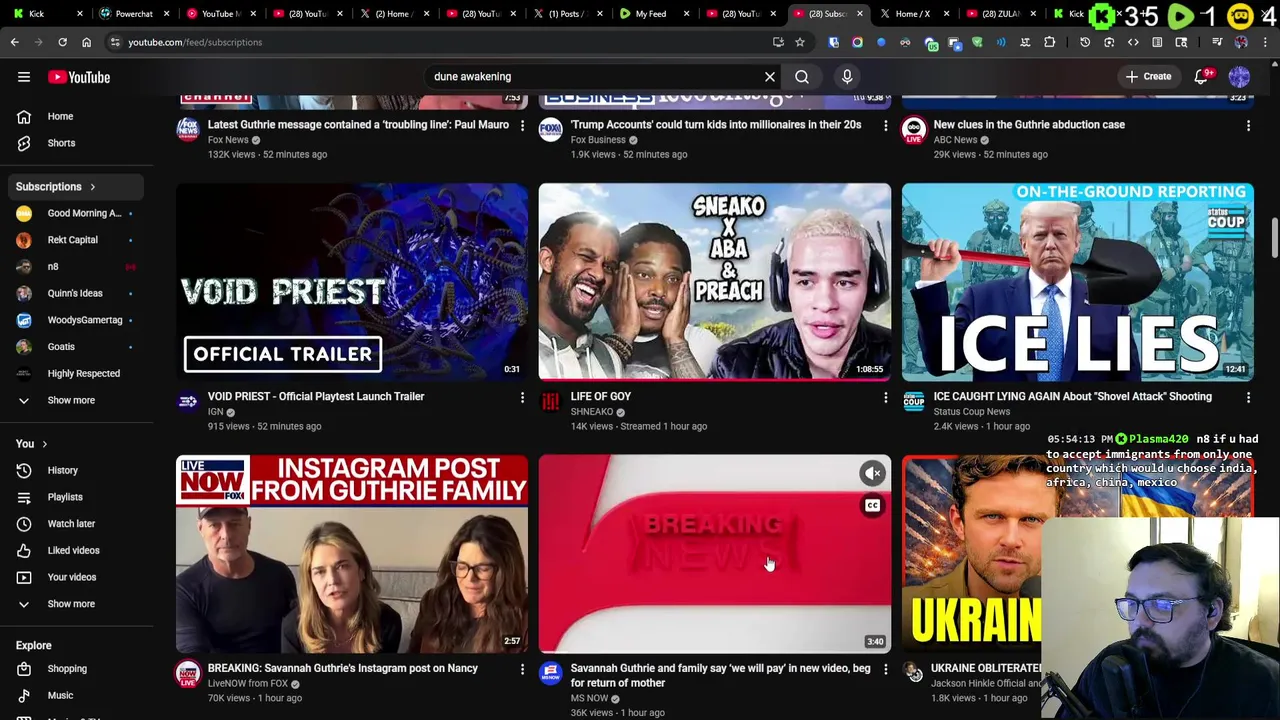Open Status Coup News channel link
The height and width of the screenshot is (720, 1280).
(x=972, y=412)
